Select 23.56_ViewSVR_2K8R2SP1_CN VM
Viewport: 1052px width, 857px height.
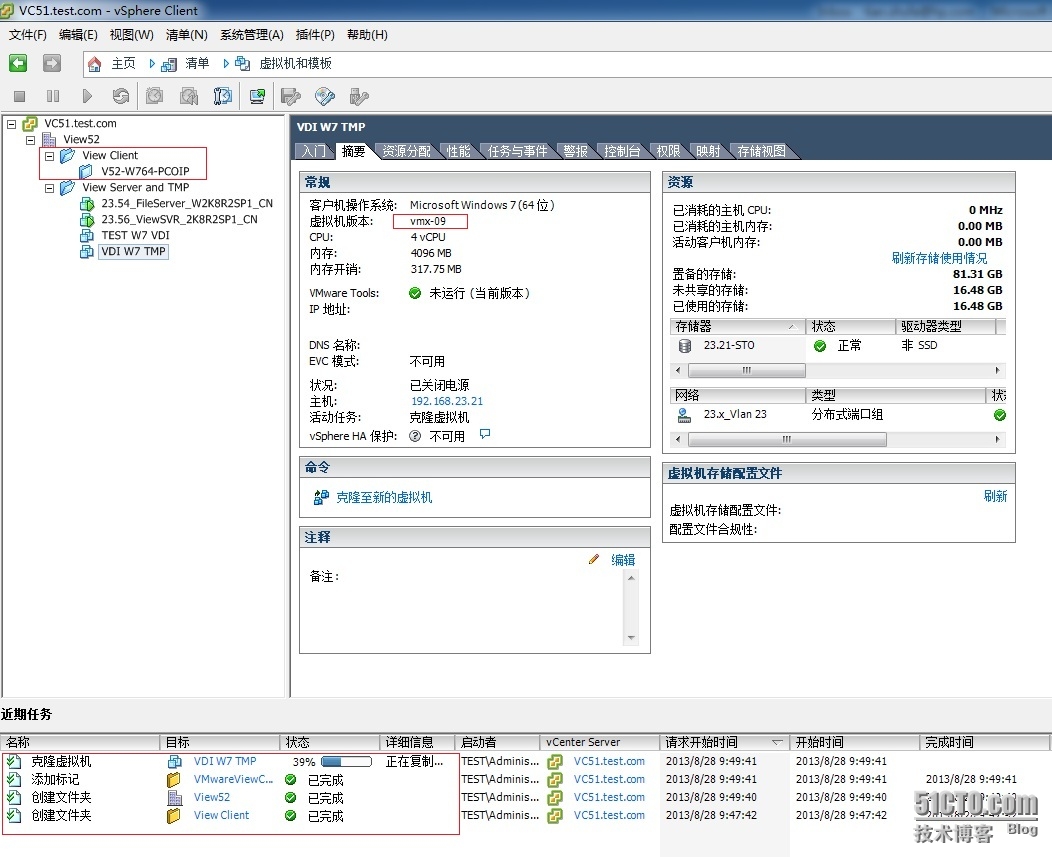pos(179,219)
